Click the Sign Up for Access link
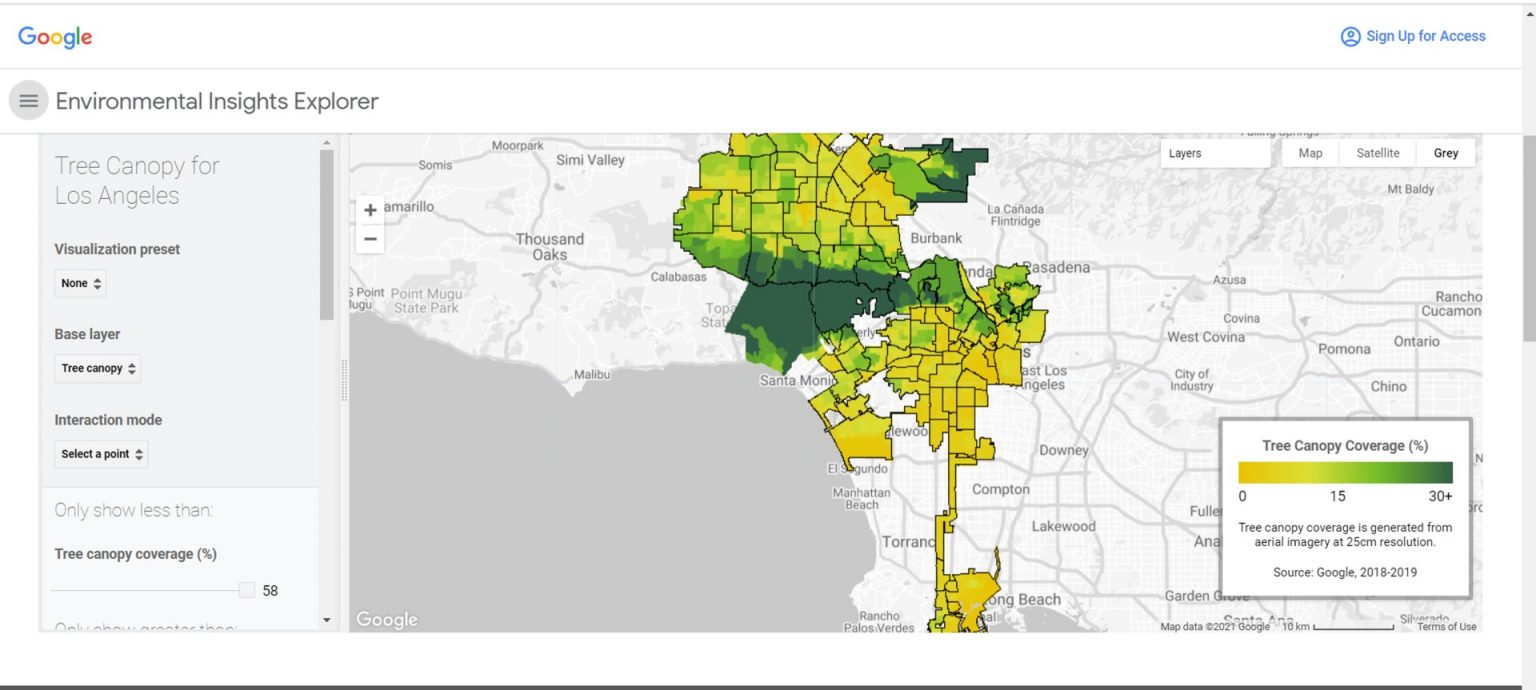Image resolution: width=1536 pixels, height=690 pixels. (1413, 36)
